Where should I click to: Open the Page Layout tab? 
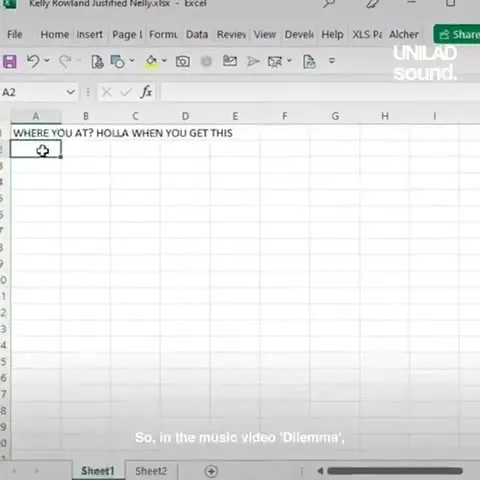pos(127,35)
